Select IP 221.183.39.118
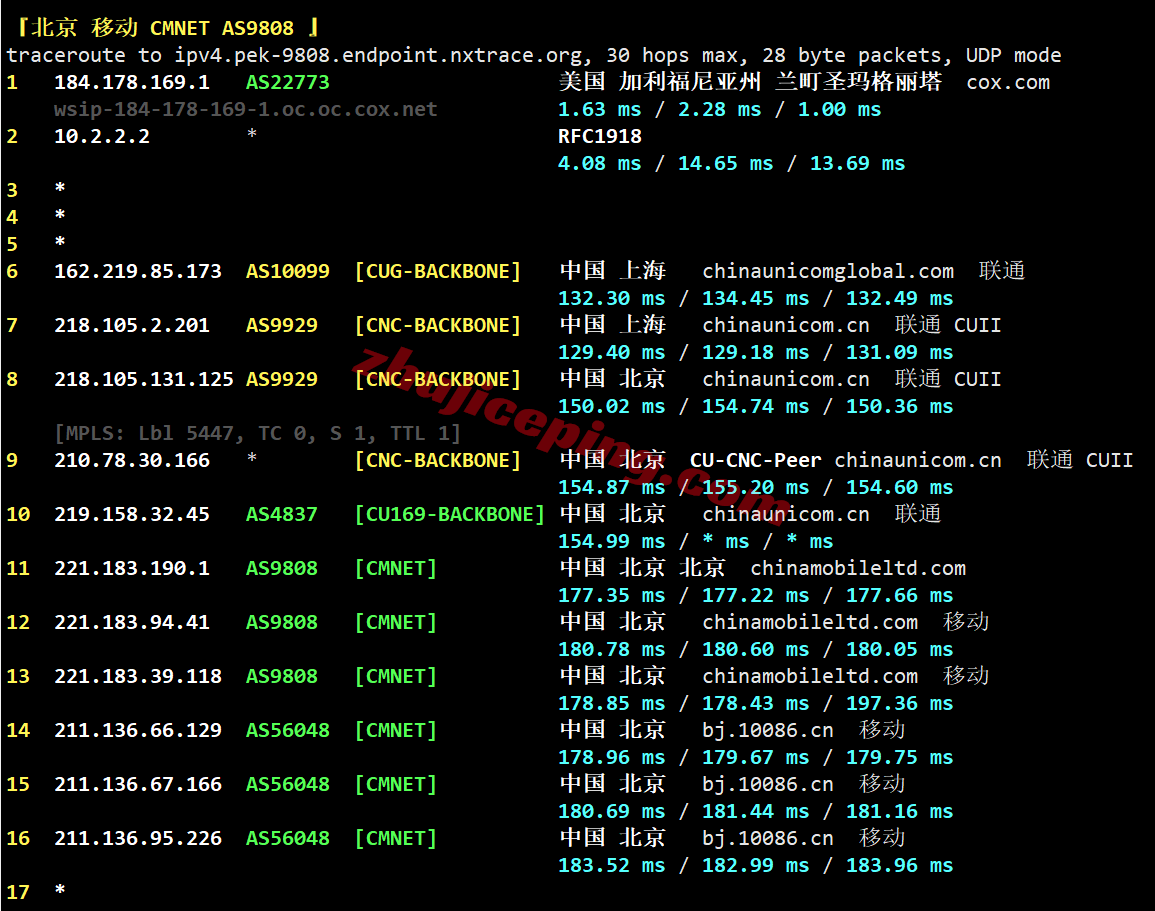 coord(138,676)
